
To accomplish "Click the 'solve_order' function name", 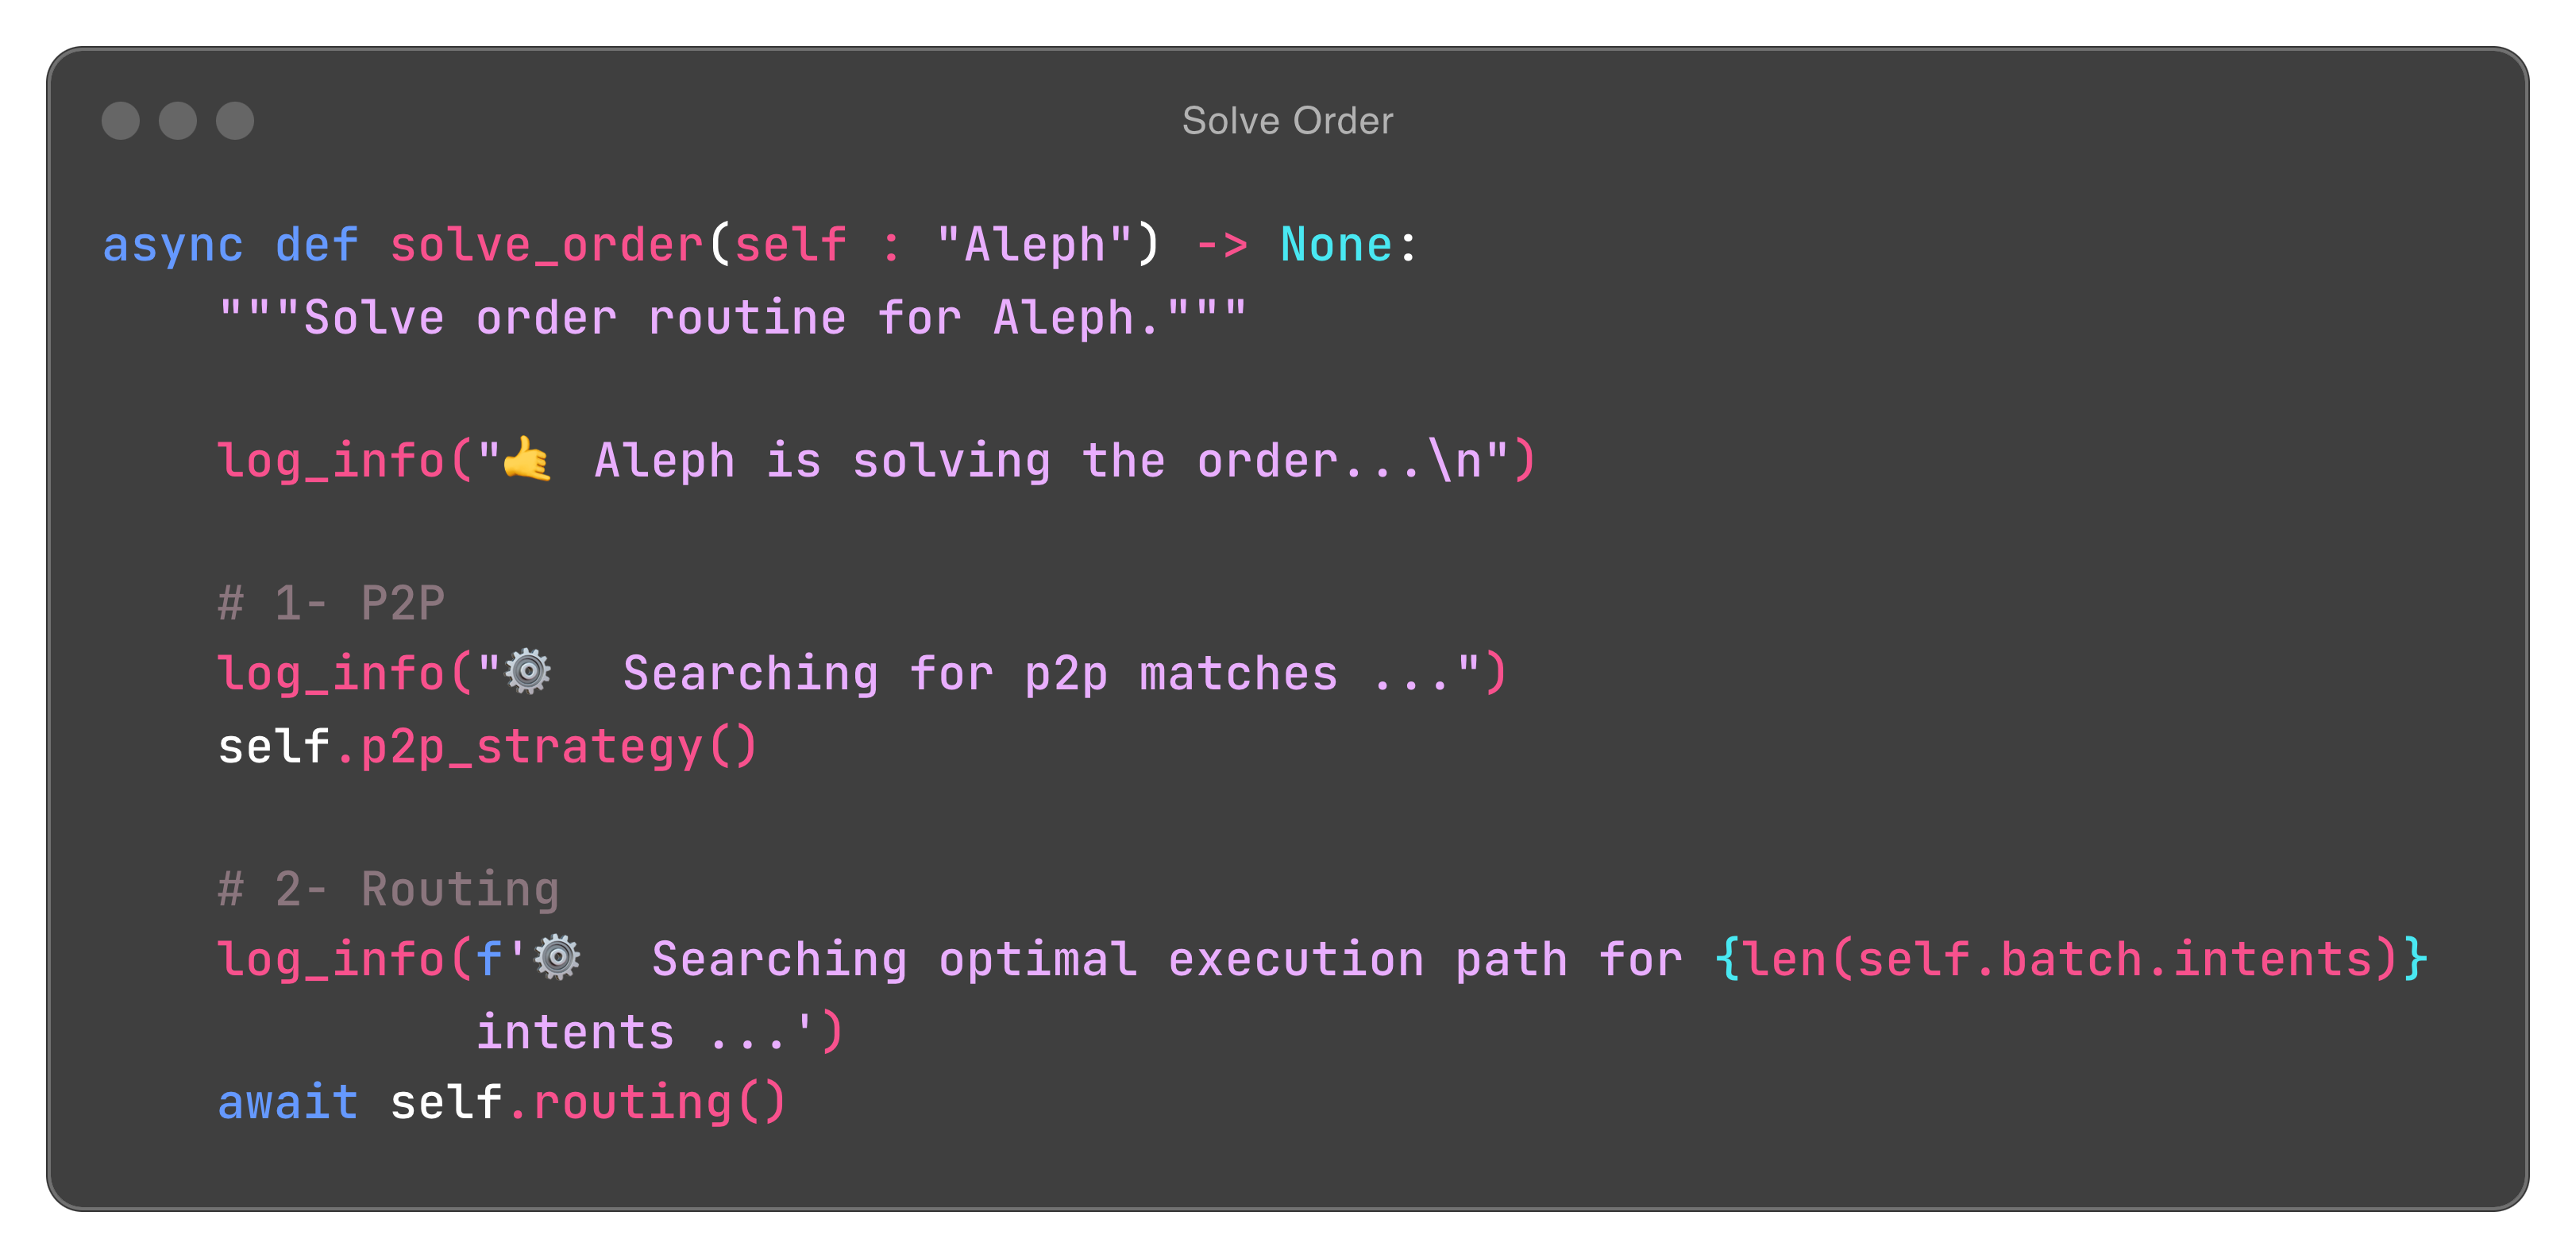I will tap(547, 245).
